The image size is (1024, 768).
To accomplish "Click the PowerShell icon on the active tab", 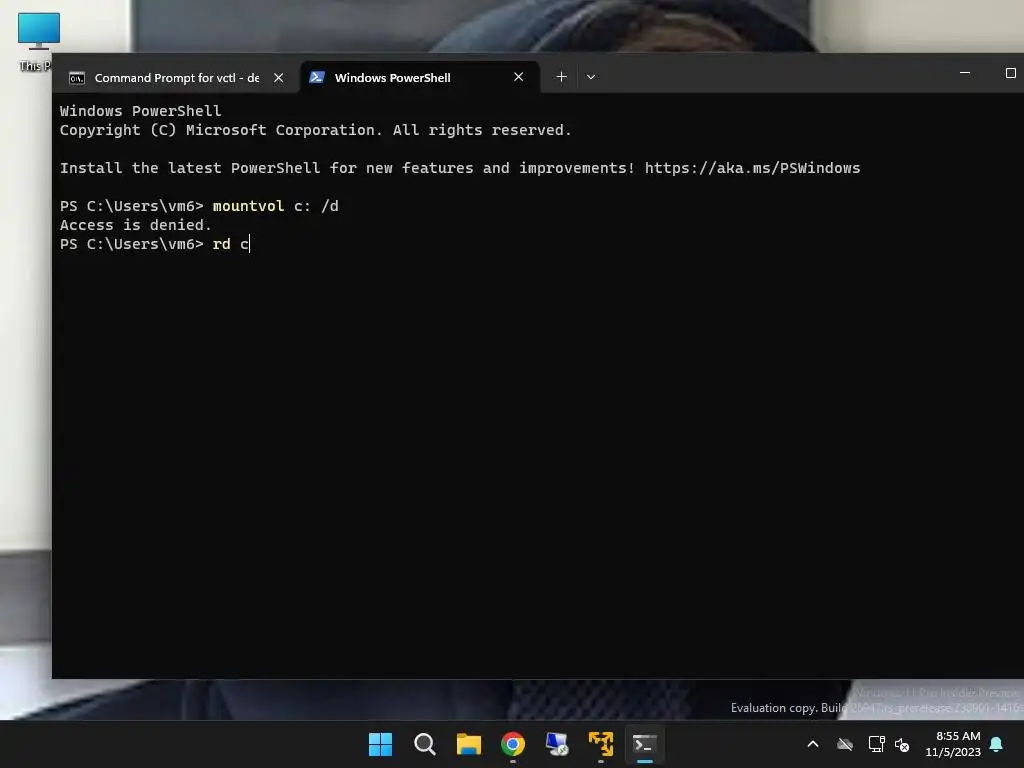I will (317, 77).
